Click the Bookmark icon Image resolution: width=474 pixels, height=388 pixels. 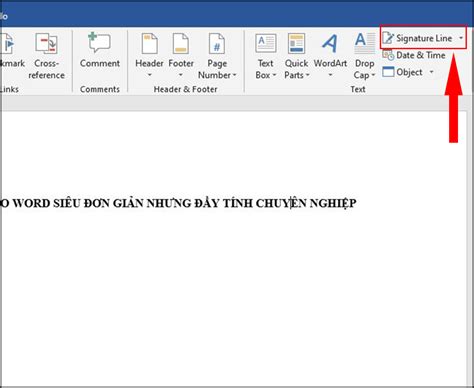[x=7, y=43]
